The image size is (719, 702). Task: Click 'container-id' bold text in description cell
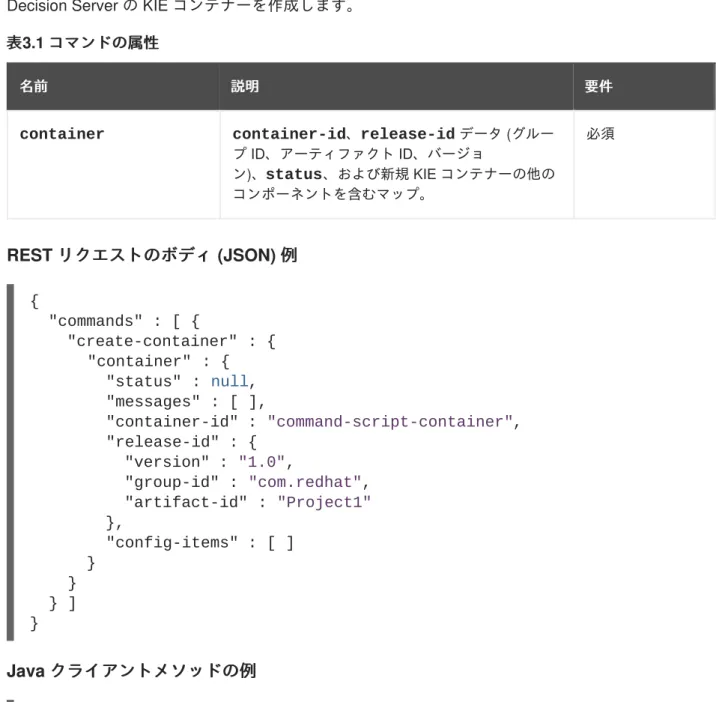[289, 134]
